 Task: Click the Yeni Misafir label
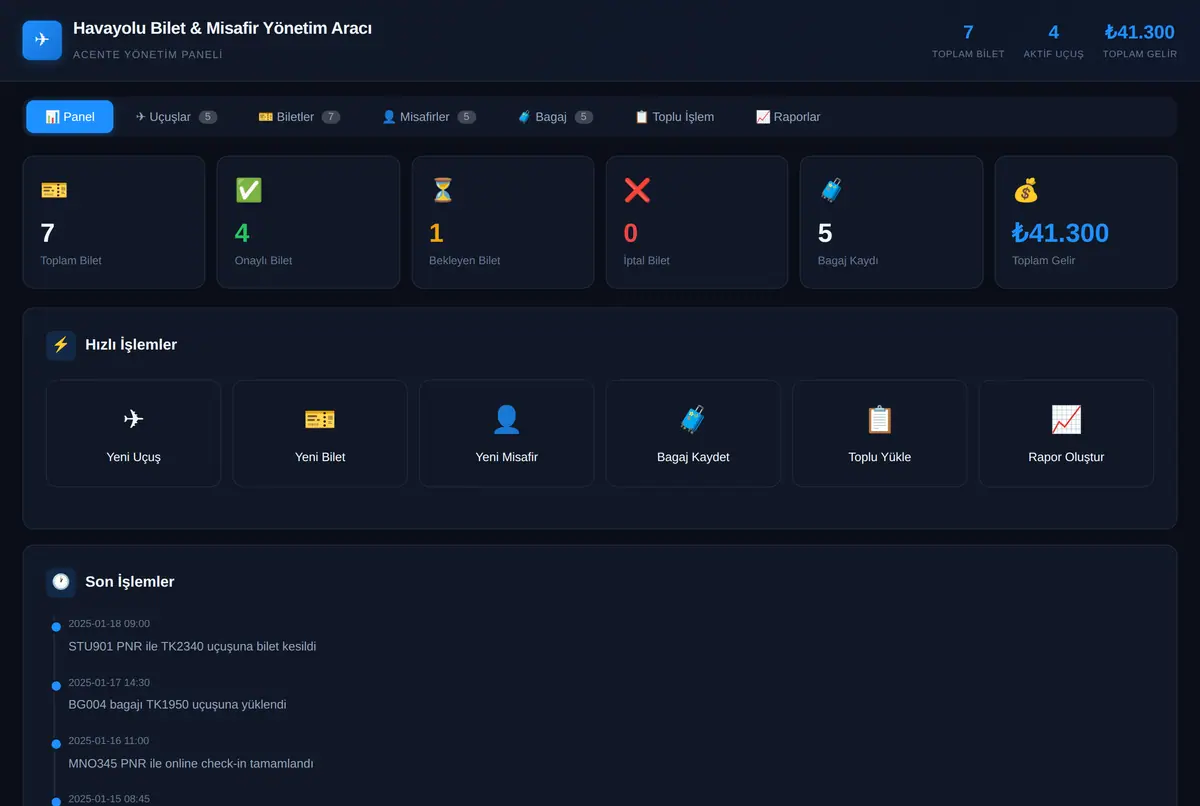506,457
